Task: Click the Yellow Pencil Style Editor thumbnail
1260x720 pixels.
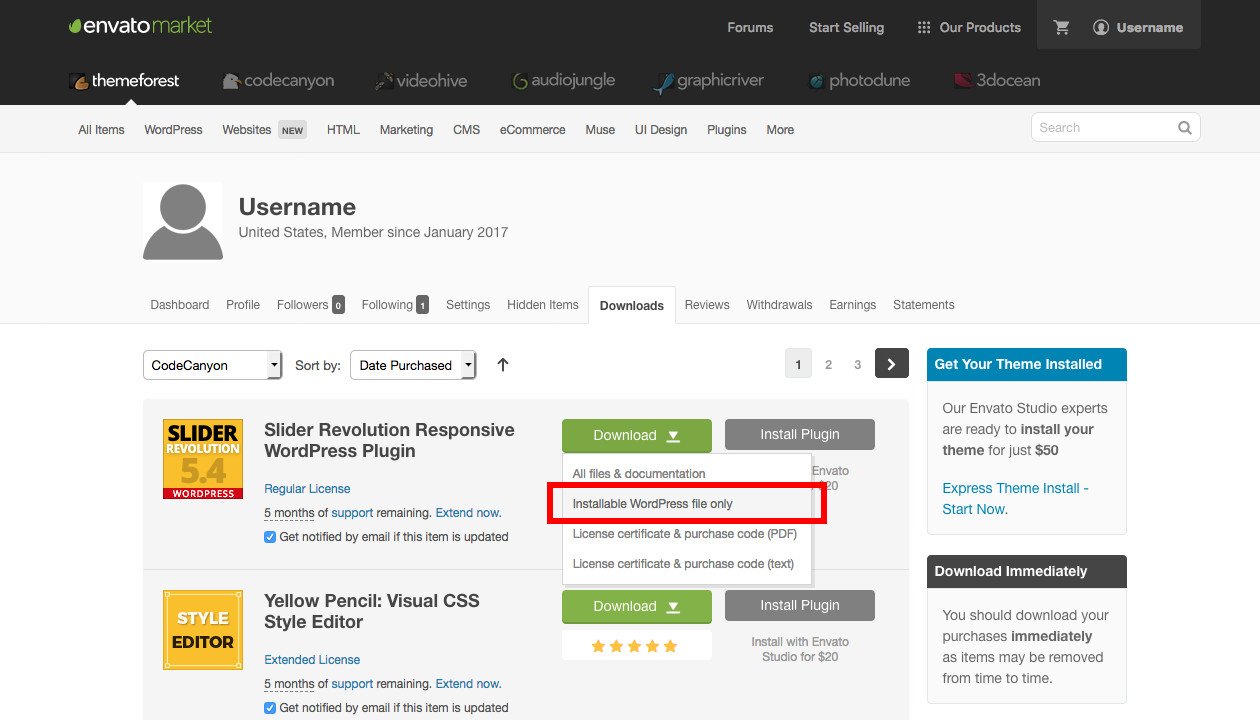Action: (x=203, y=630)
